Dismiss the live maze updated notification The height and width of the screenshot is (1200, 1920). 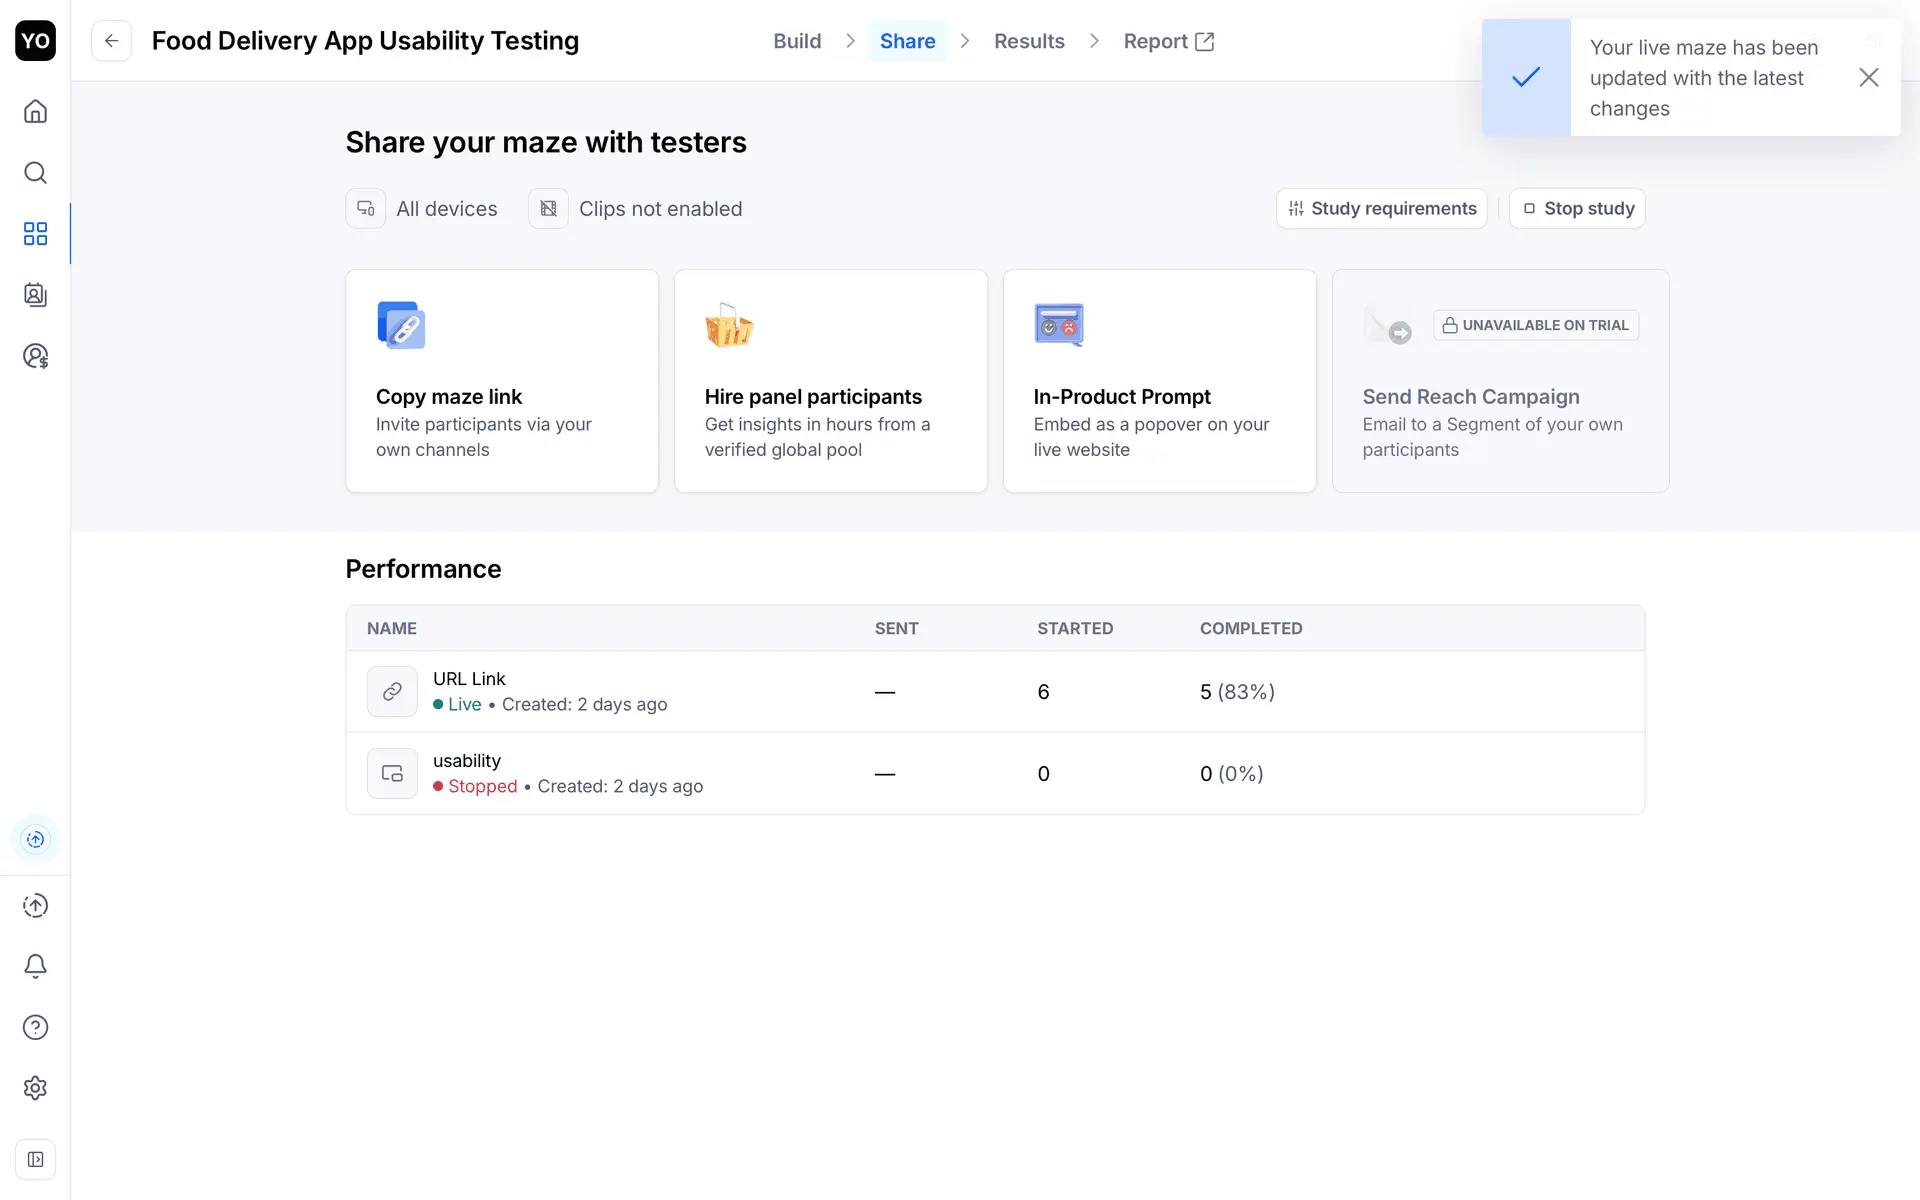[1868, 77]
